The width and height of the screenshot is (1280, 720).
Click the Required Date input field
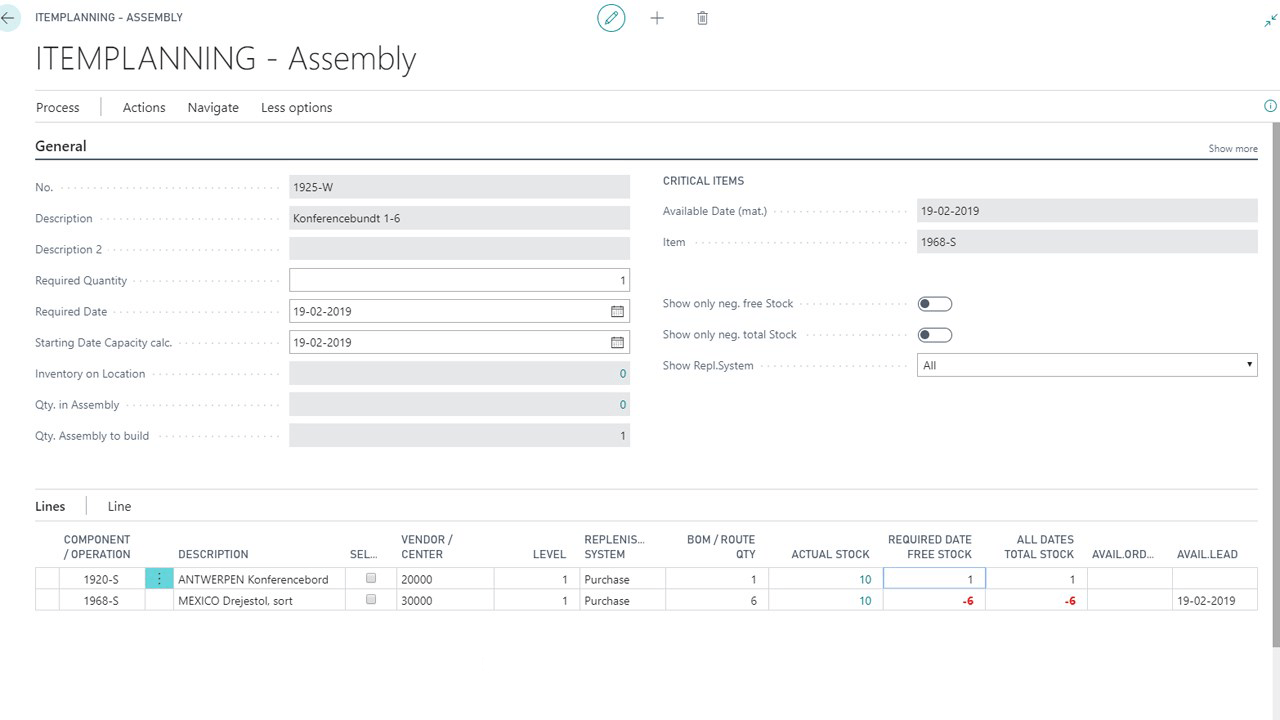(459, 311)
